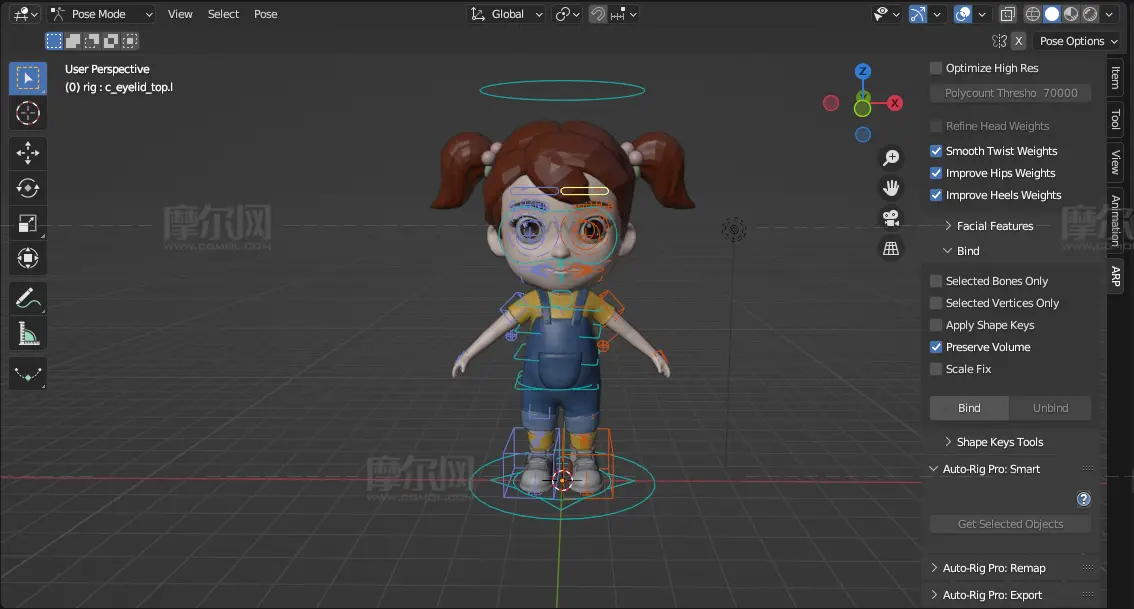The height and width of the screenshot is (609, 1134).
Task: Select the Measure ruler tool
Action: click(x=27, y=333)
